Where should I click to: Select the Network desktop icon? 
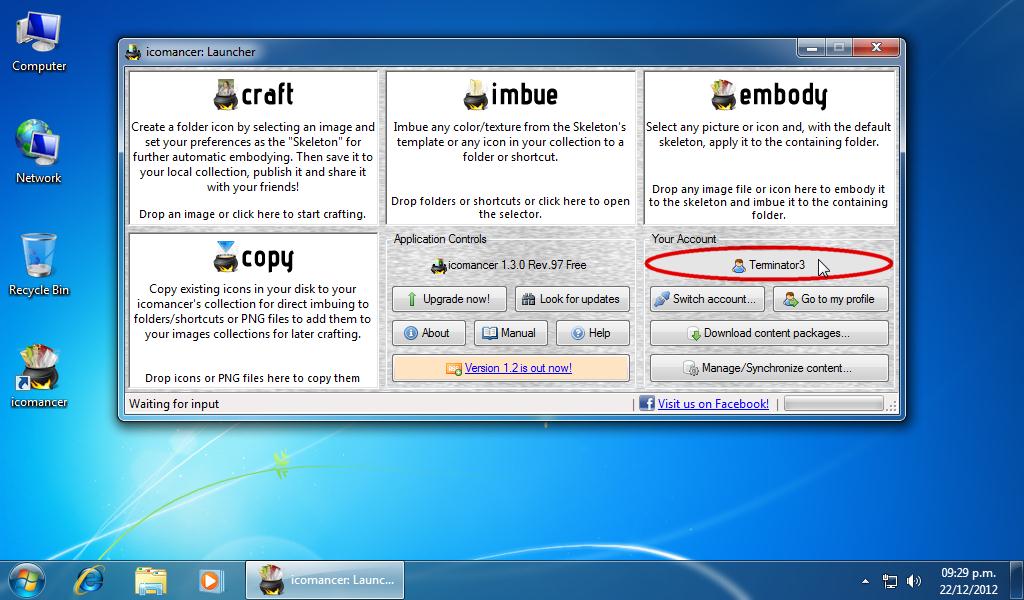pyautogui.click(x=39, y=151)
